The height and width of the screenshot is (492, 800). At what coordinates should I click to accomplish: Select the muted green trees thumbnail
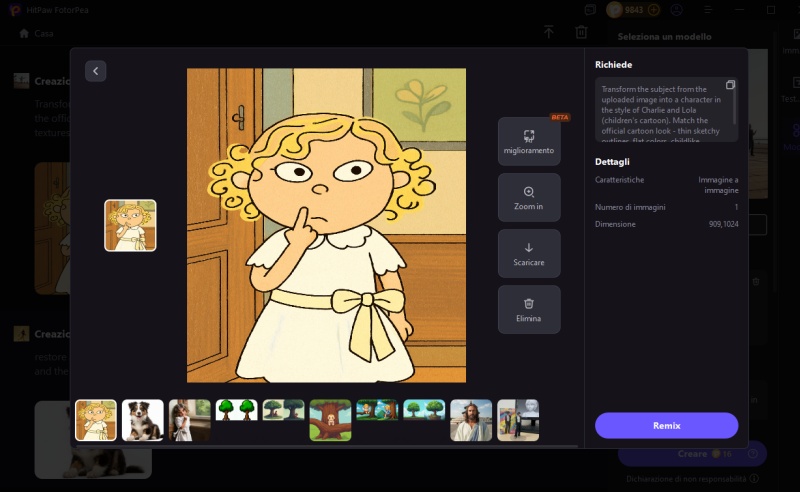(284, 410)
